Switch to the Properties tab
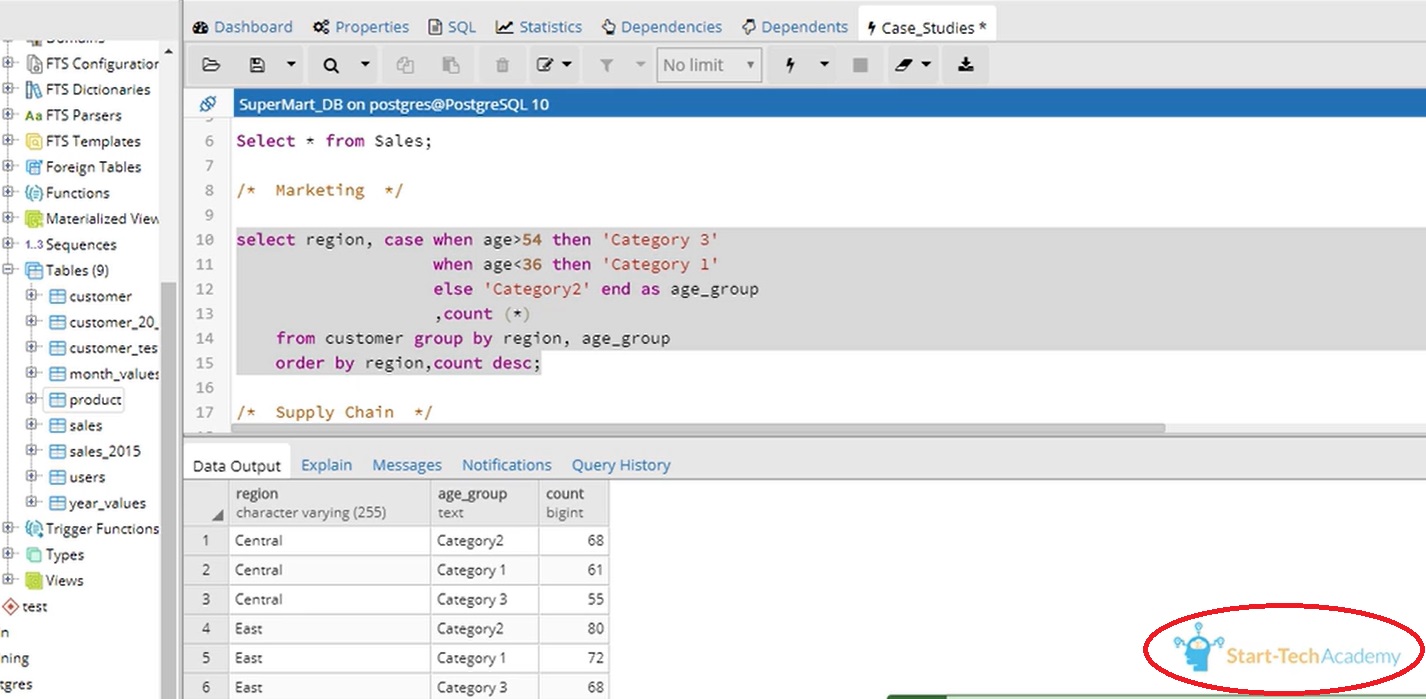This screenshot has width=1426, height=699. [x=361, y=27]
